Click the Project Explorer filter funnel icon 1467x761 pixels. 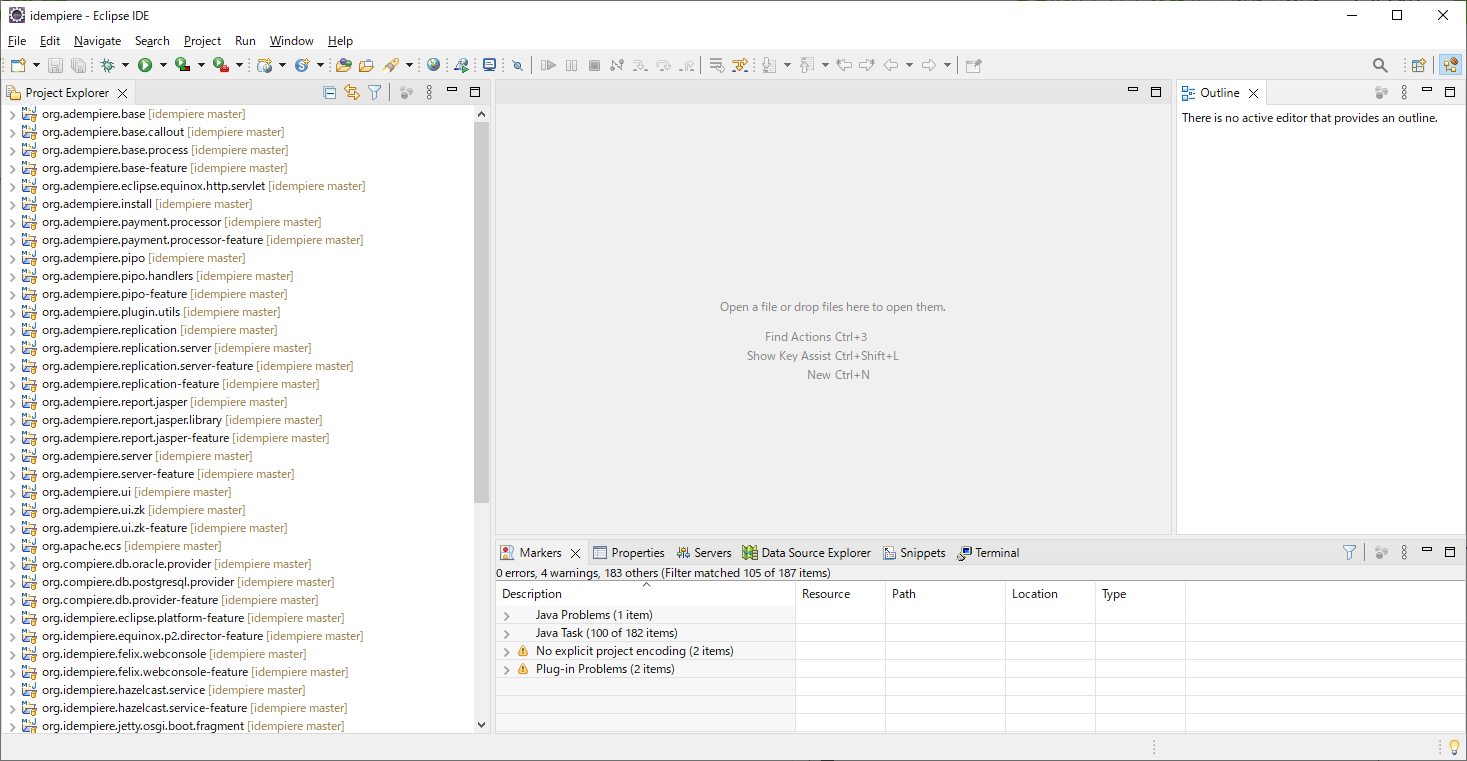(x=374, y=92)
